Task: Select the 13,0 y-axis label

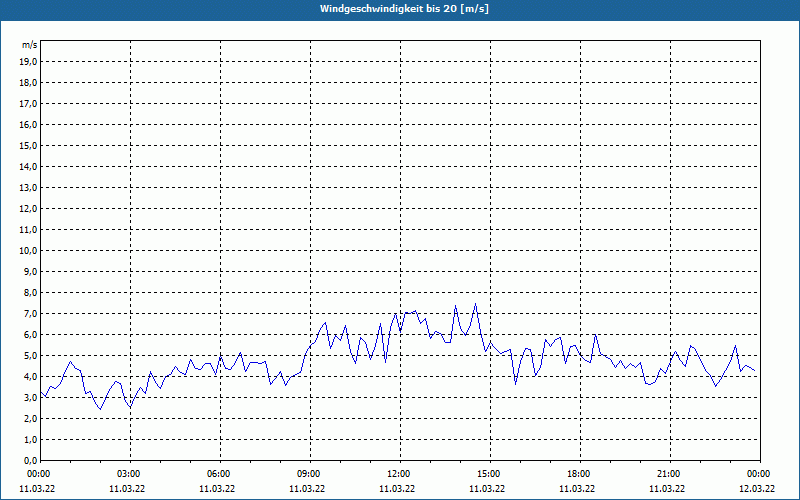Action: click(x=28, y=188)
